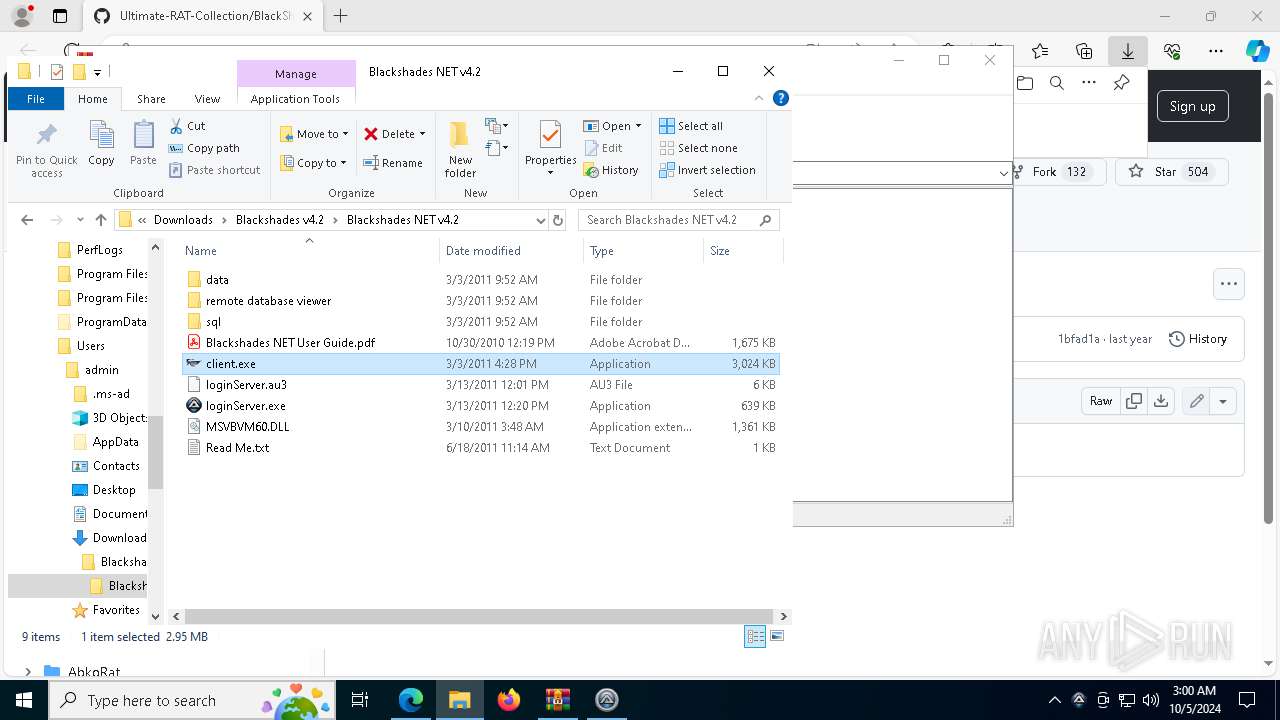Click Select all in ribbon
This screenshot has height=720, width=1280.
point(691,126)
